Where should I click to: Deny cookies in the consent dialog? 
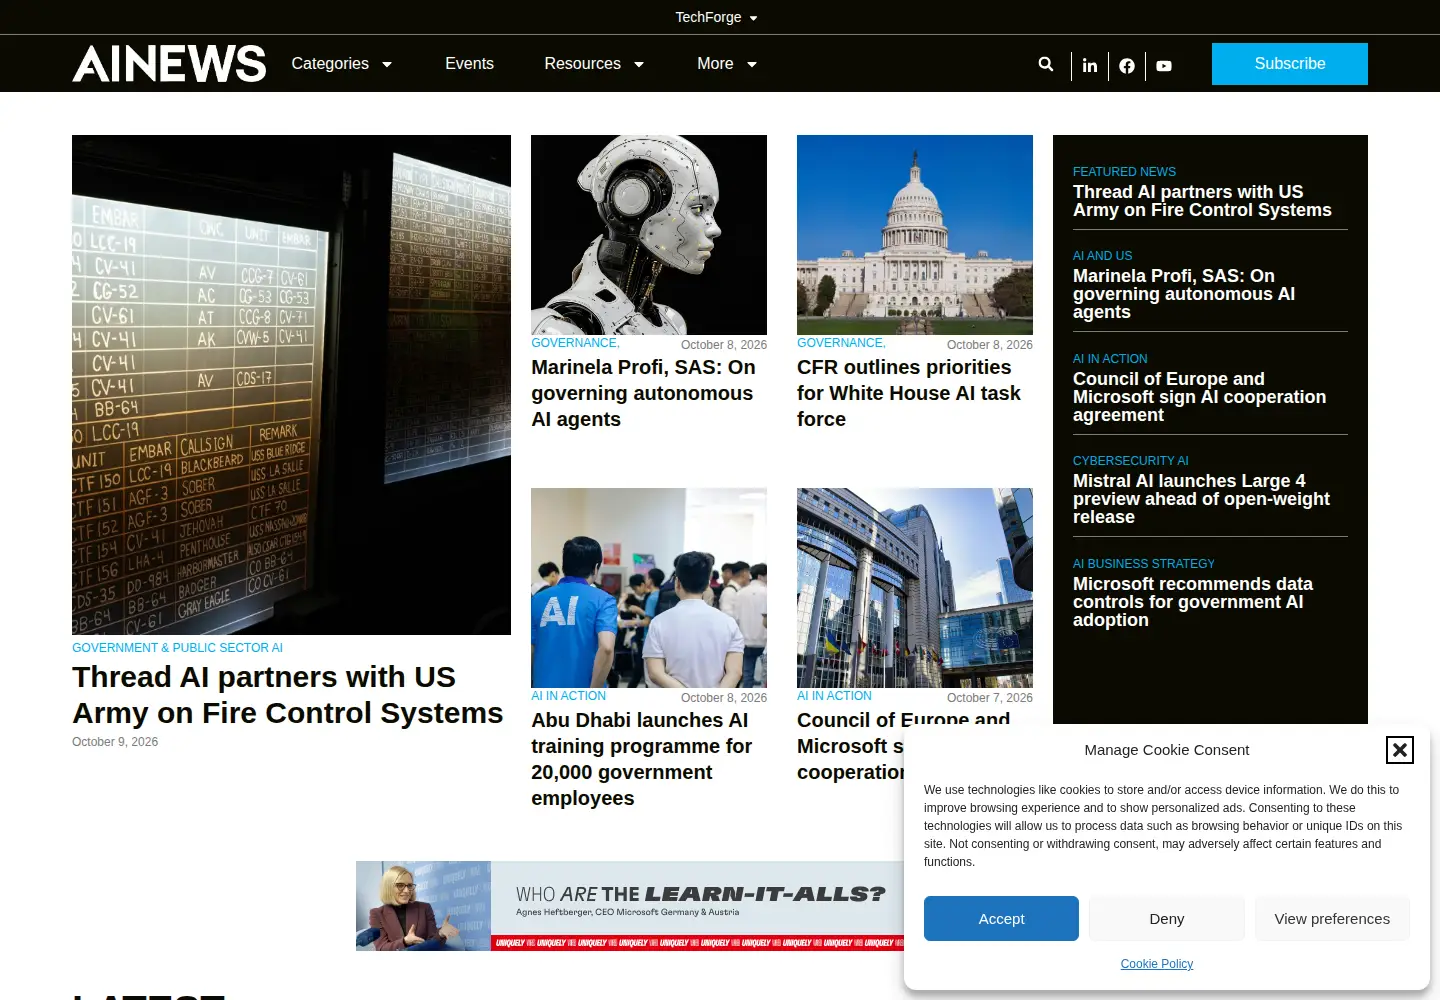[x=1167, y=919]
